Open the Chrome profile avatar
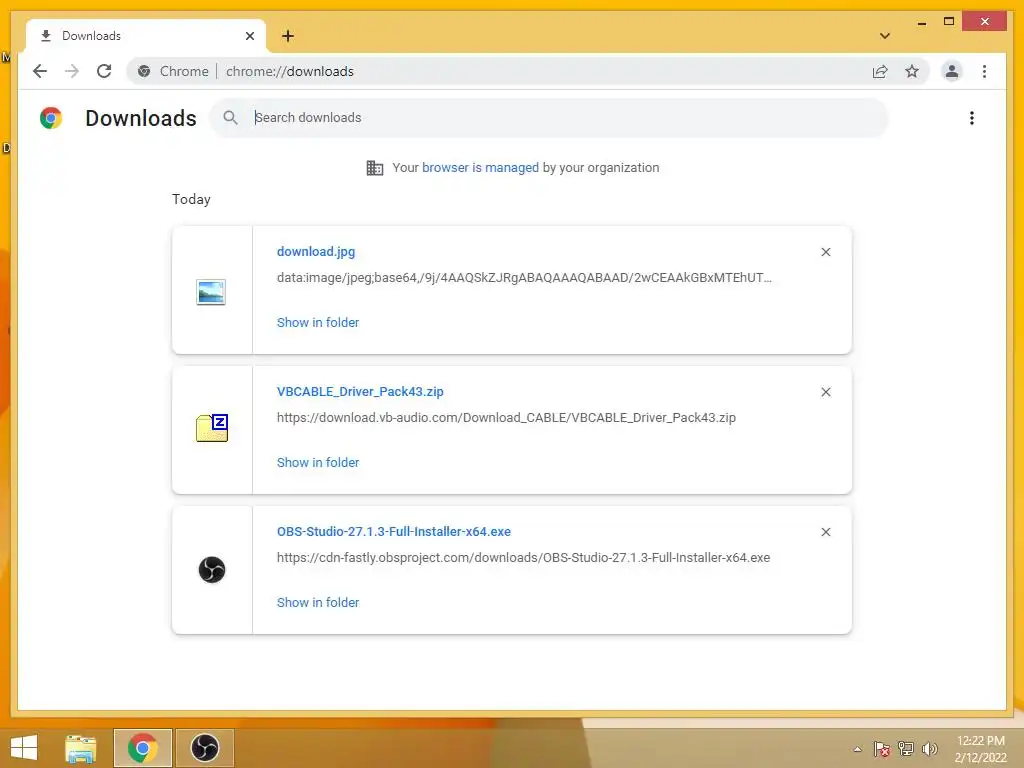 click(952, 71)
